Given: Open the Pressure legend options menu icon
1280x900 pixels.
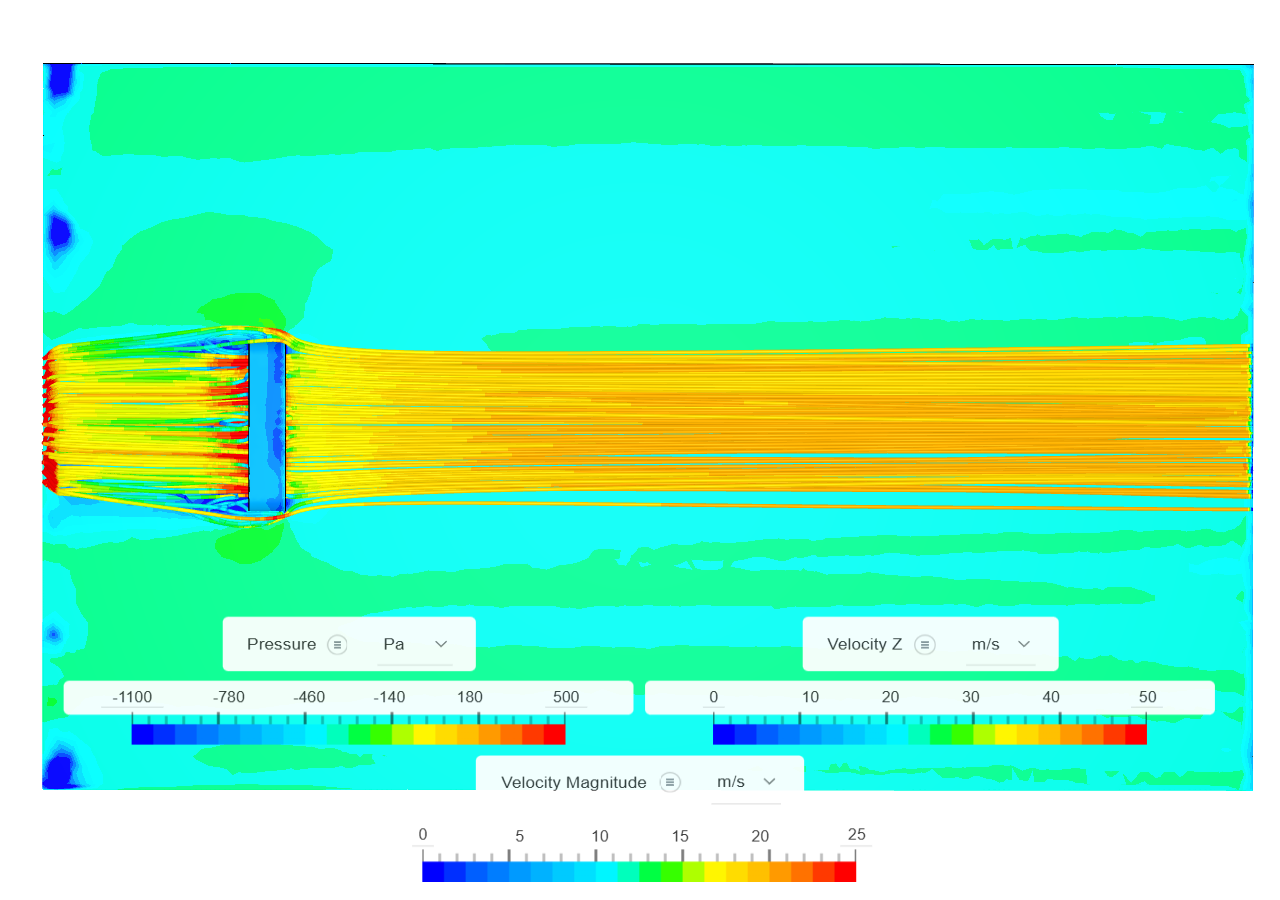Looking at the screenshot, I should click(338, 644).
